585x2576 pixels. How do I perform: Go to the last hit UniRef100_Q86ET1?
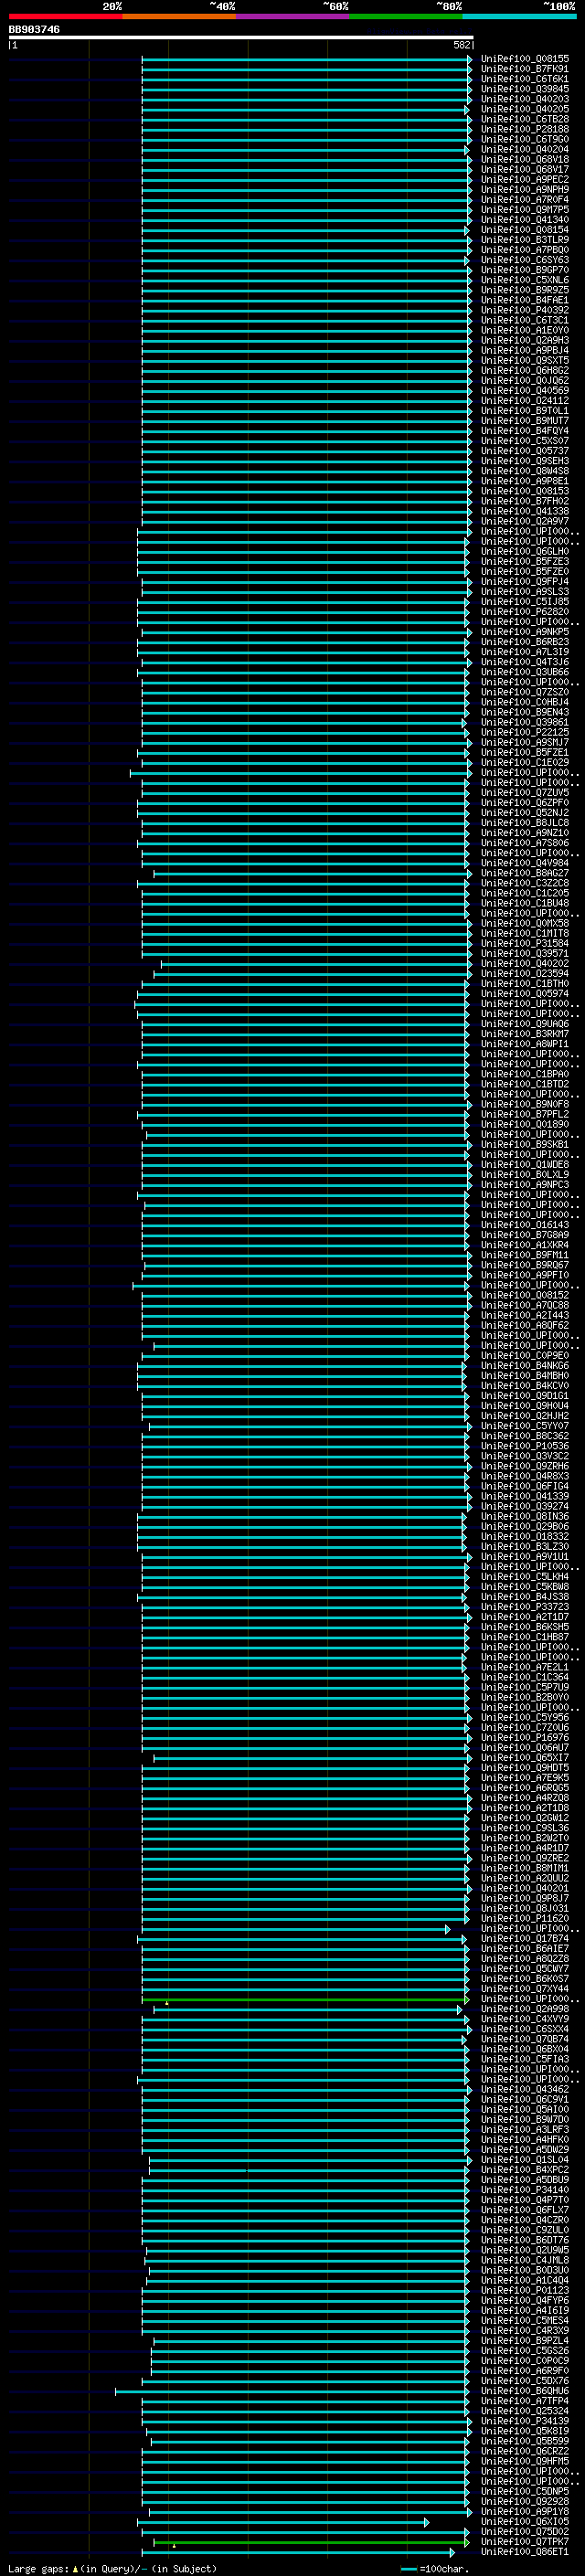(x=525, y=2552)
